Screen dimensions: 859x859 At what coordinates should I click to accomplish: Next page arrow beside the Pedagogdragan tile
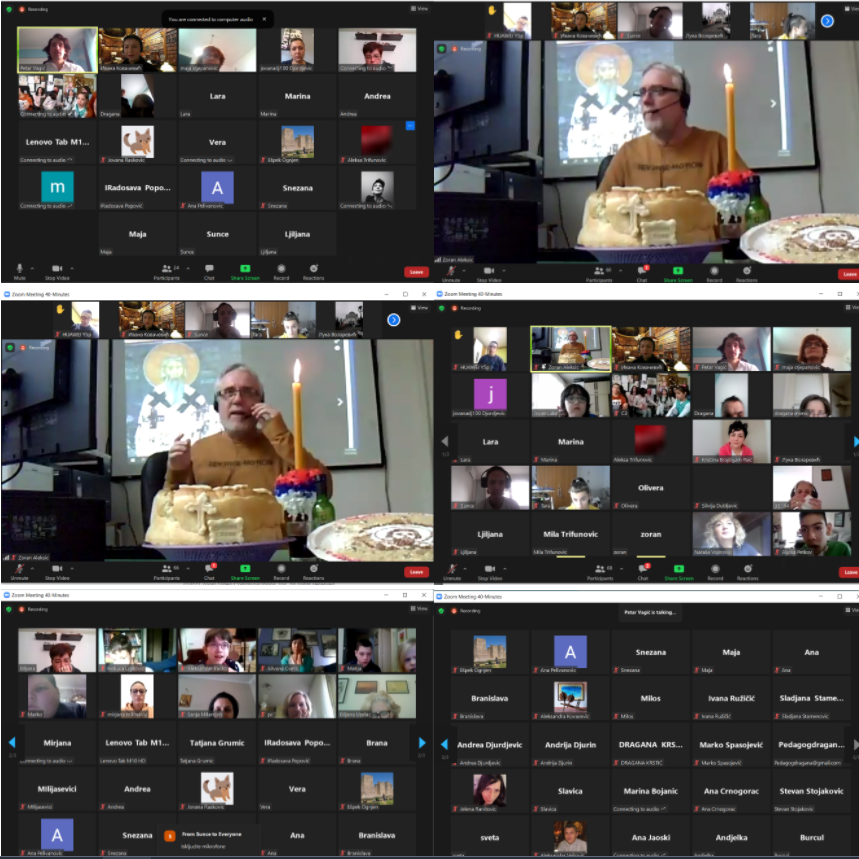pyautogui.click(x=854, y=744)
